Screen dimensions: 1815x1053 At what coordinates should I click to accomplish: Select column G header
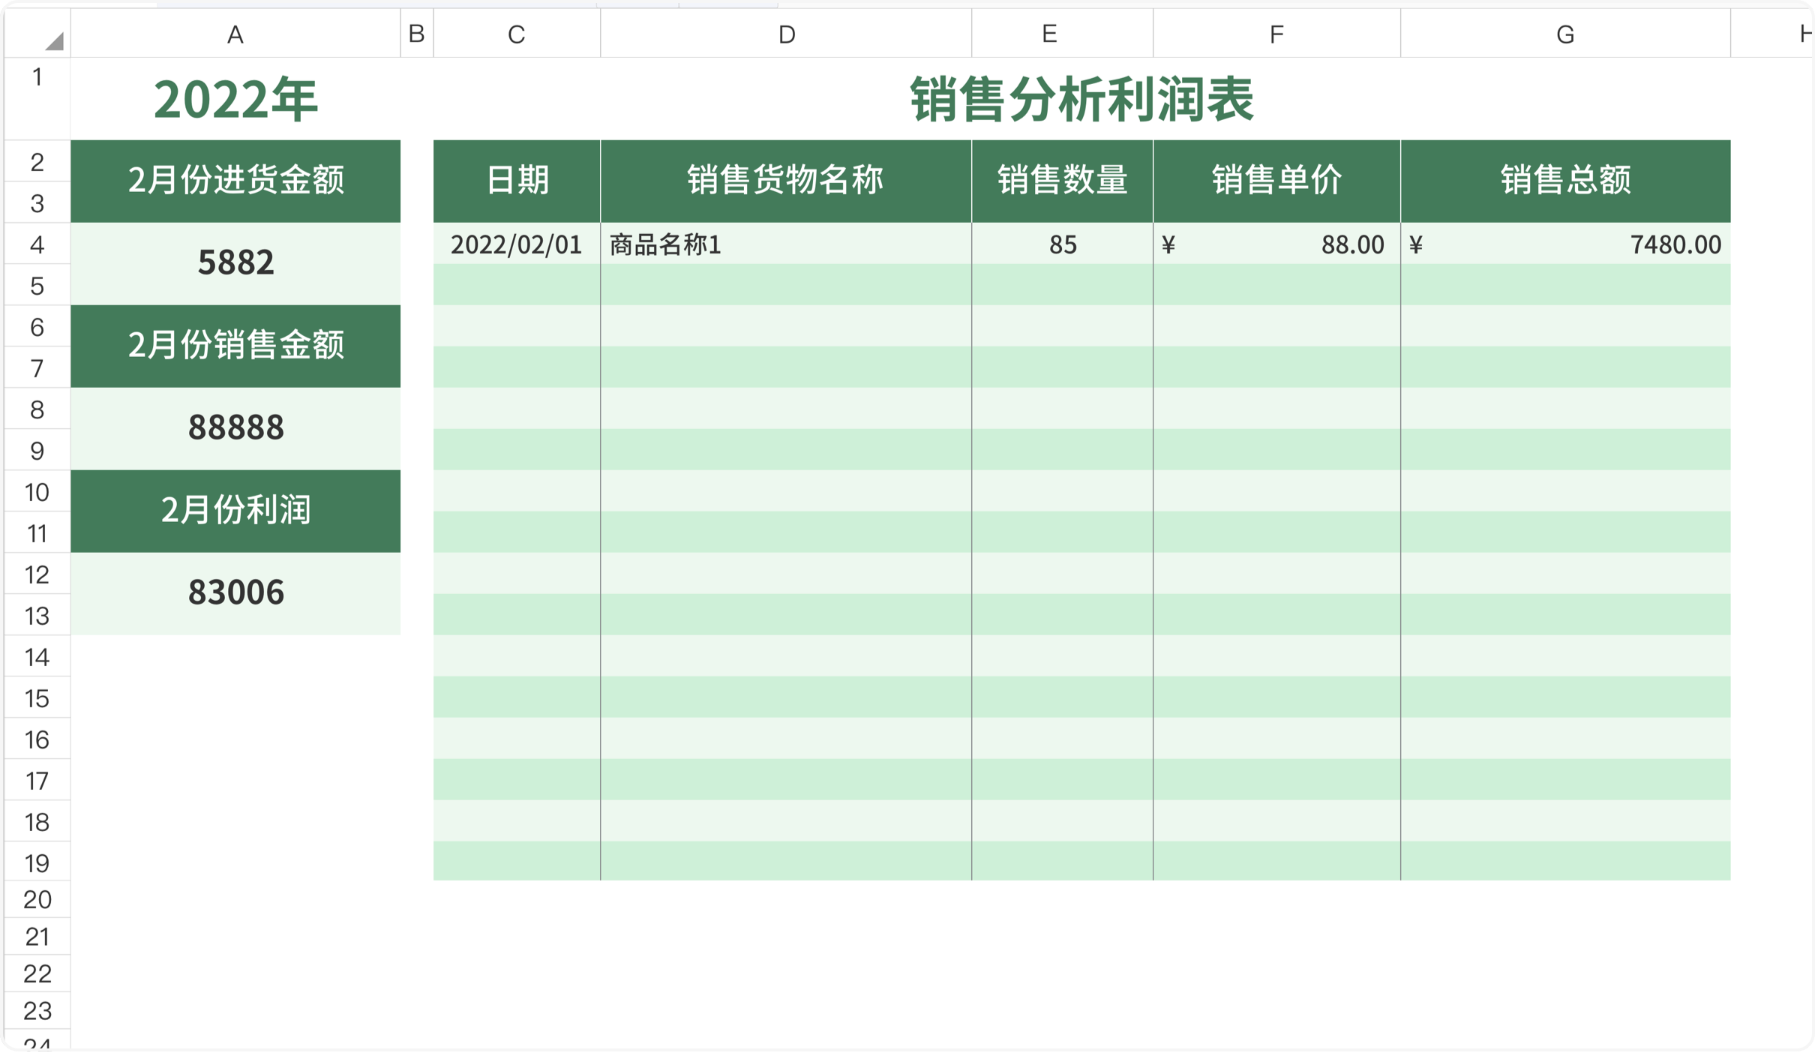1565,34
